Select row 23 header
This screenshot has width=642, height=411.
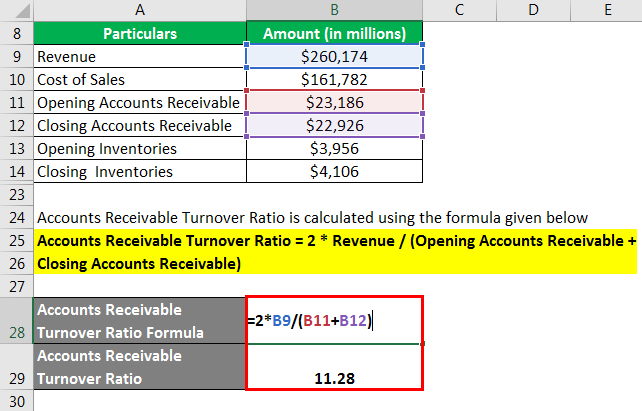pyautogui.click(x=17, y=194)
